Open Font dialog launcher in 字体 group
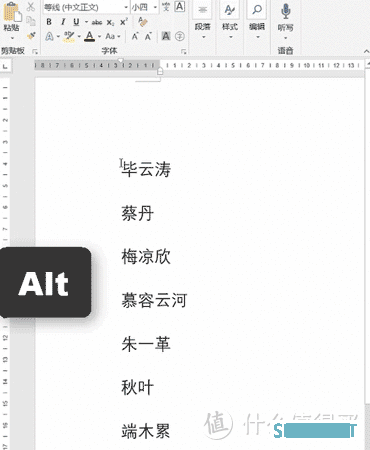 [x=183, y=52]
